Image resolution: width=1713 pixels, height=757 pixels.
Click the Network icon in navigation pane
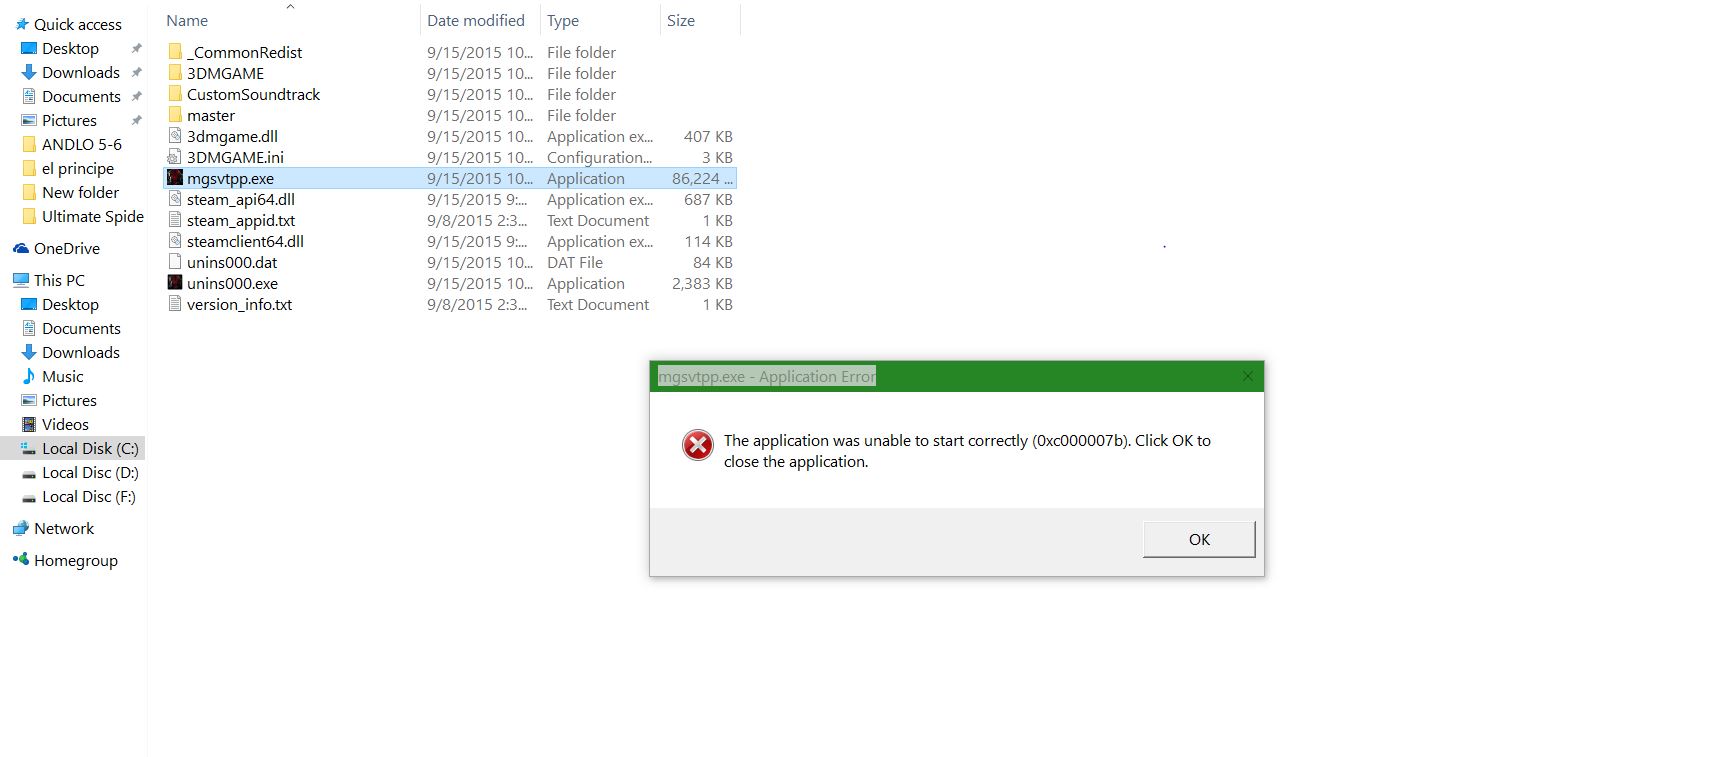[x=21, y=528]
